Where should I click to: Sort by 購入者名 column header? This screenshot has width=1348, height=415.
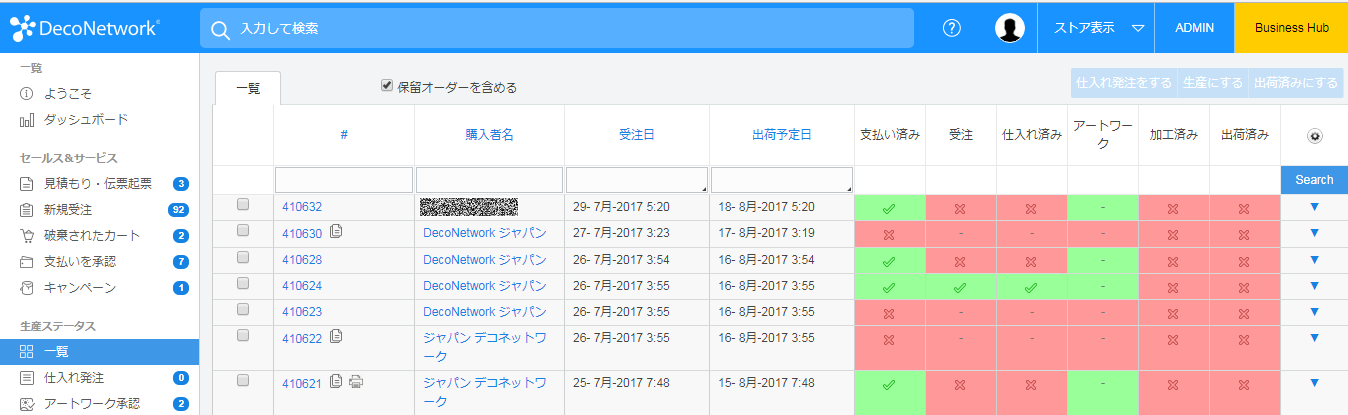click(489, 135)
